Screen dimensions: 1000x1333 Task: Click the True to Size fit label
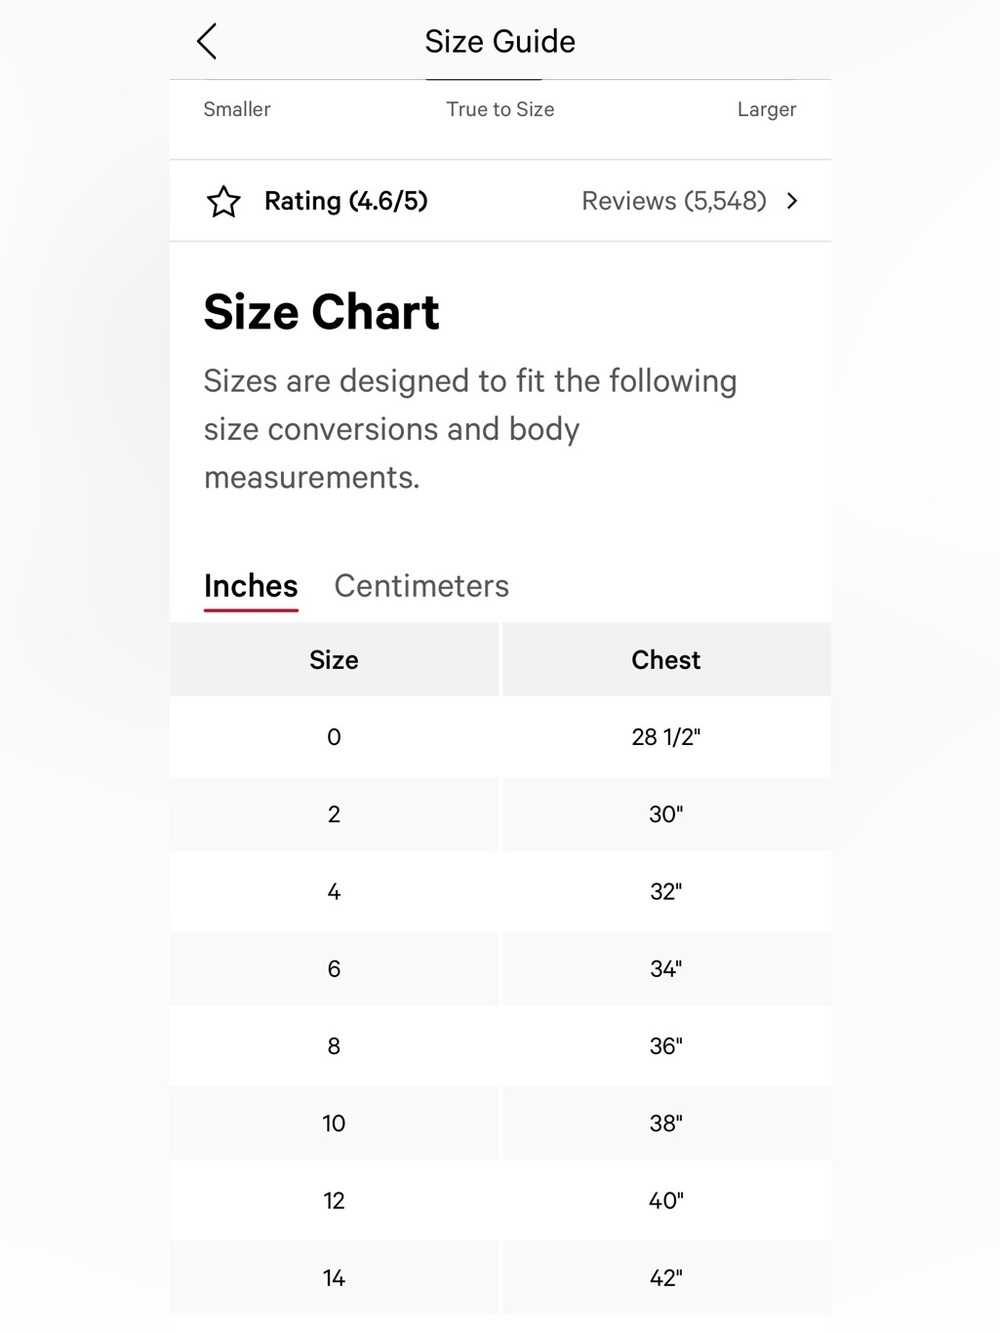(500, 109)
